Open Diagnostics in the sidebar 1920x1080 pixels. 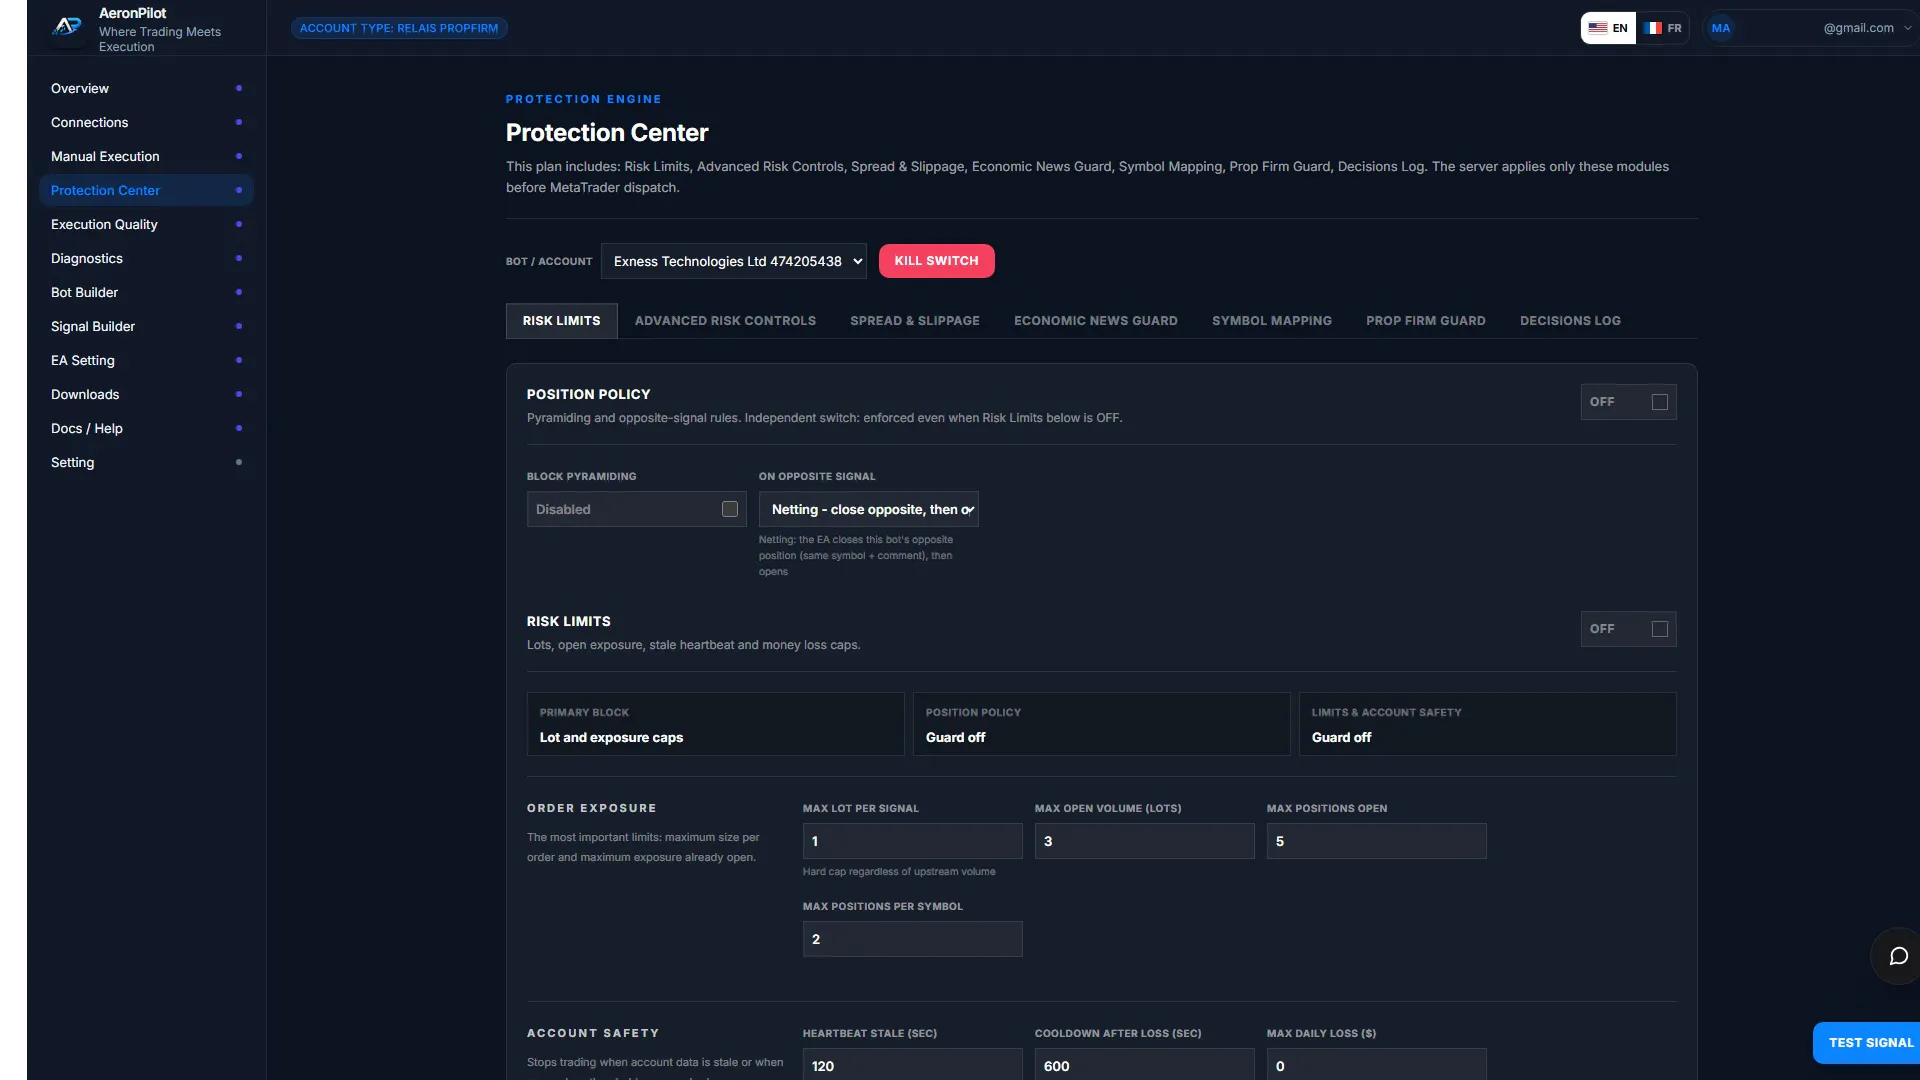pyautogui.click(x=146, y=258)
